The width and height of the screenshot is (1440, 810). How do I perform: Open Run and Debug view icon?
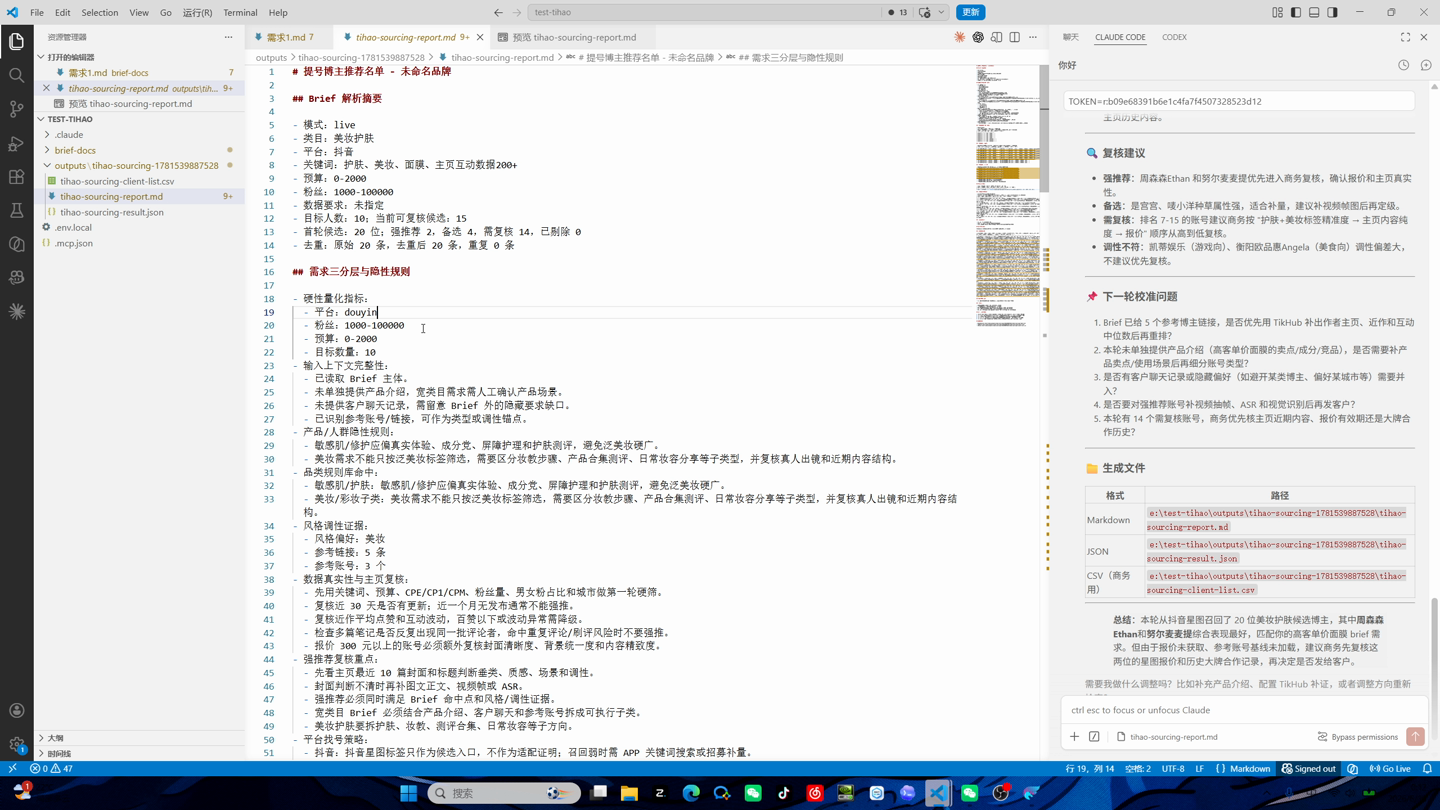point(16,143)
